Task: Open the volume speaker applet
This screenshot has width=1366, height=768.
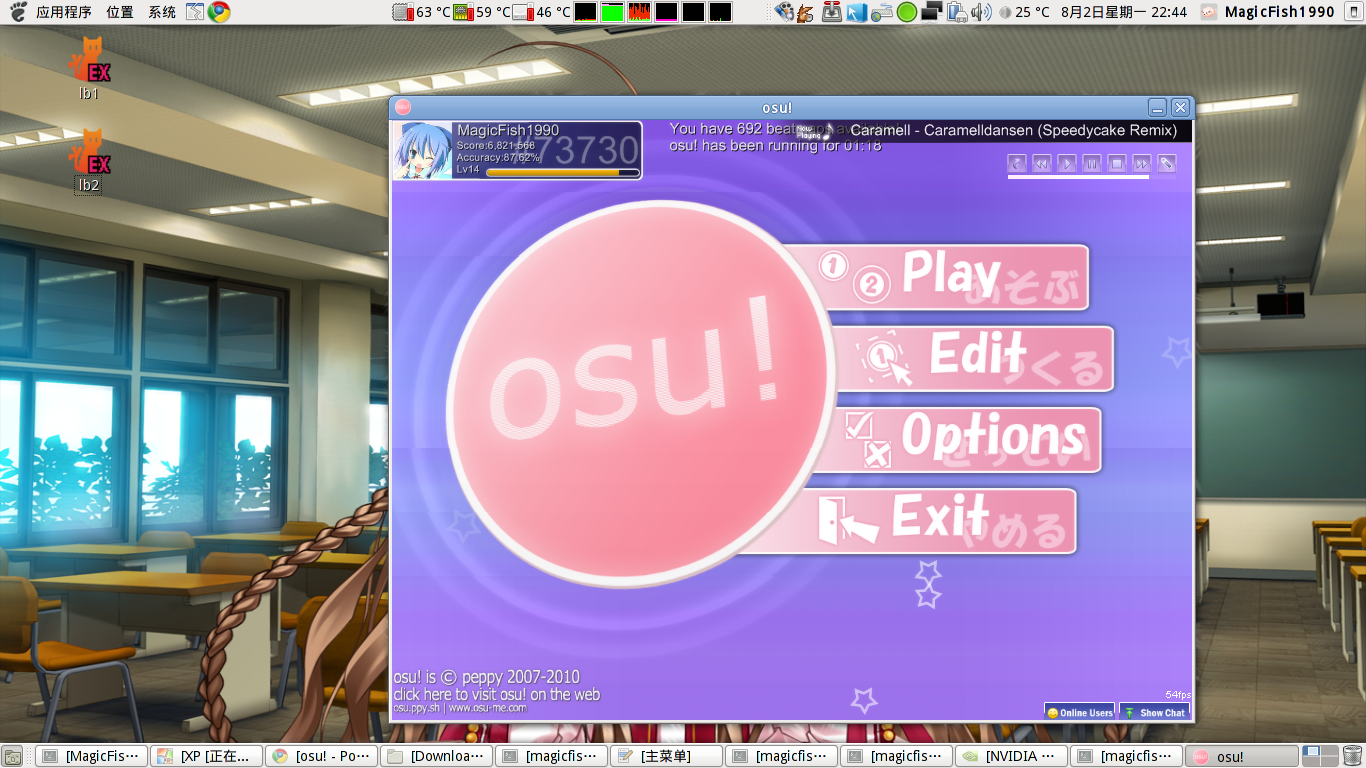Action: click(981, 12)
